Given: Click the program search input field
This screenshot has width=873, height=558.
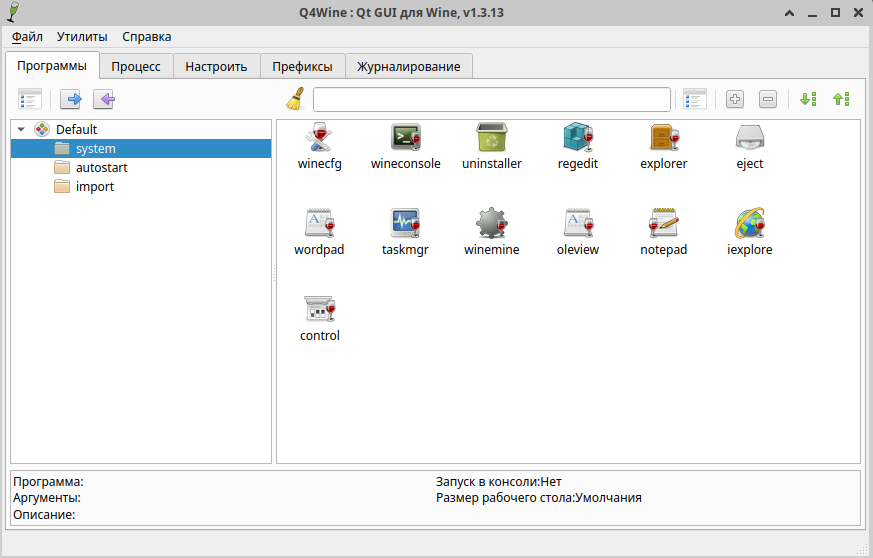Looking at the screenshot, I should 492,100.
